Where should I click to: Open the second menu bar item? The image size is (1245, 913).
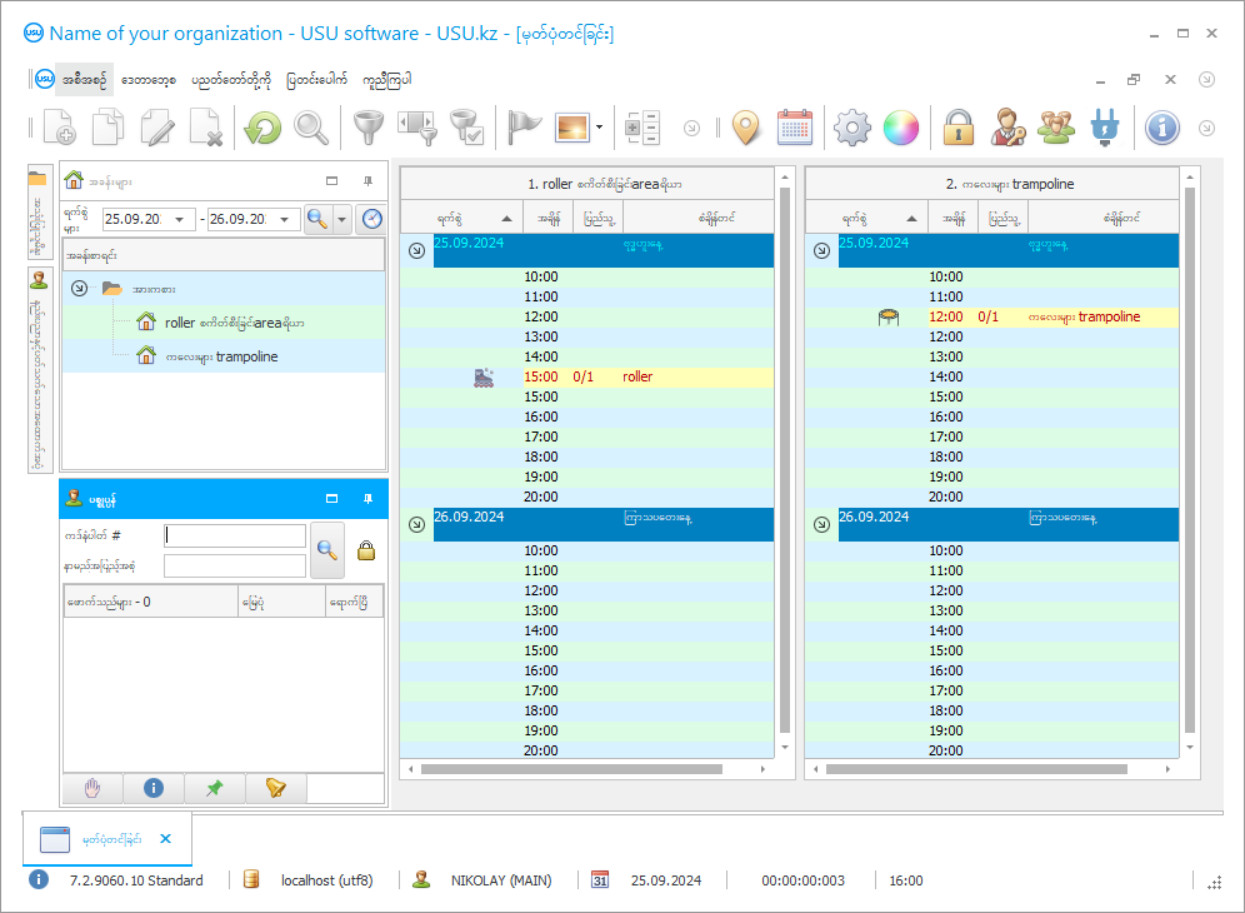(x=150, y=80)
